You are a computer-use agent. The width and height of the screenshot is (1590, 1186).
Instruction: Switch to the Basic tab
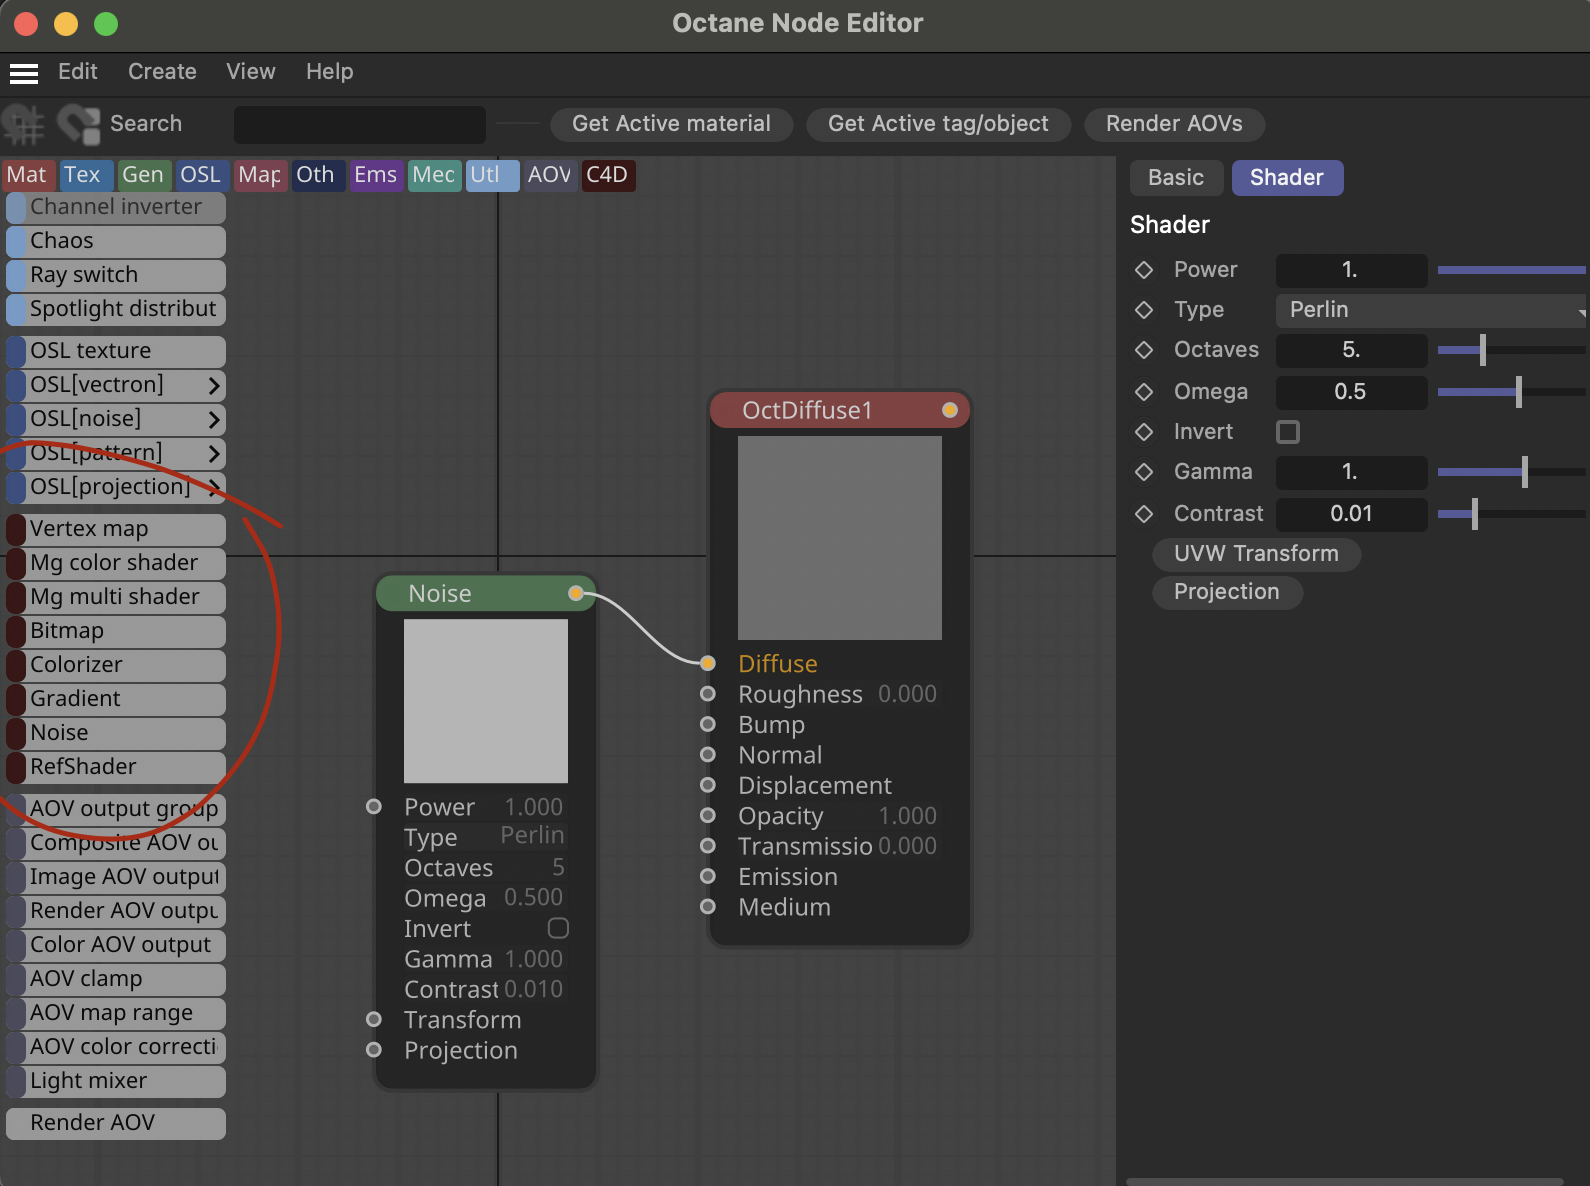tap(1176, 178)
